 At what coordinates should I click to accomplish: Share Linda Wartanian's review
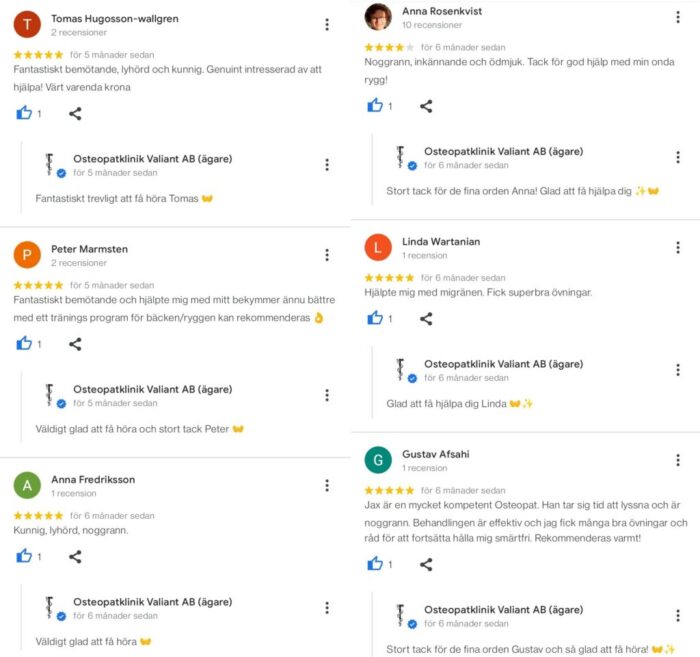[x=426, y=319]
